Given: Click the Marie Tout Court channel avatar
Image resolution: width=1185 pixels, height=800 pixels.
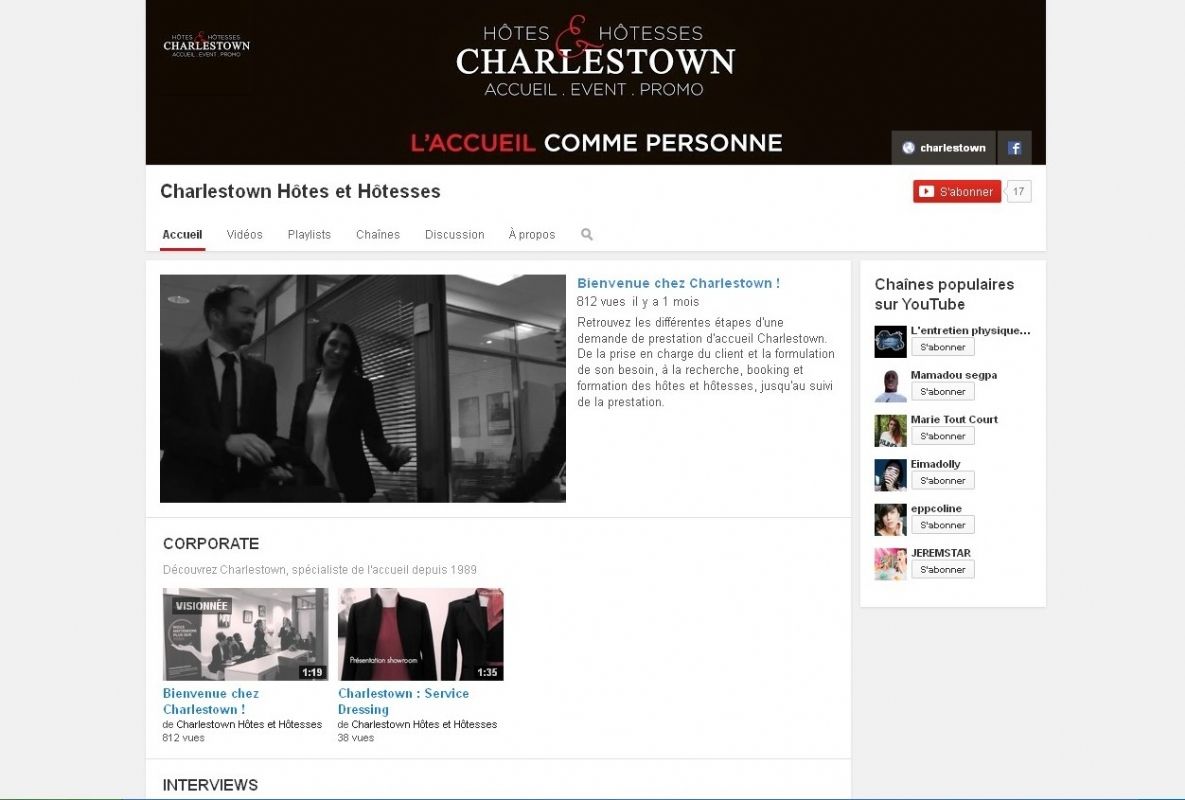Looking at the screenshot, I should coord(890,431).
